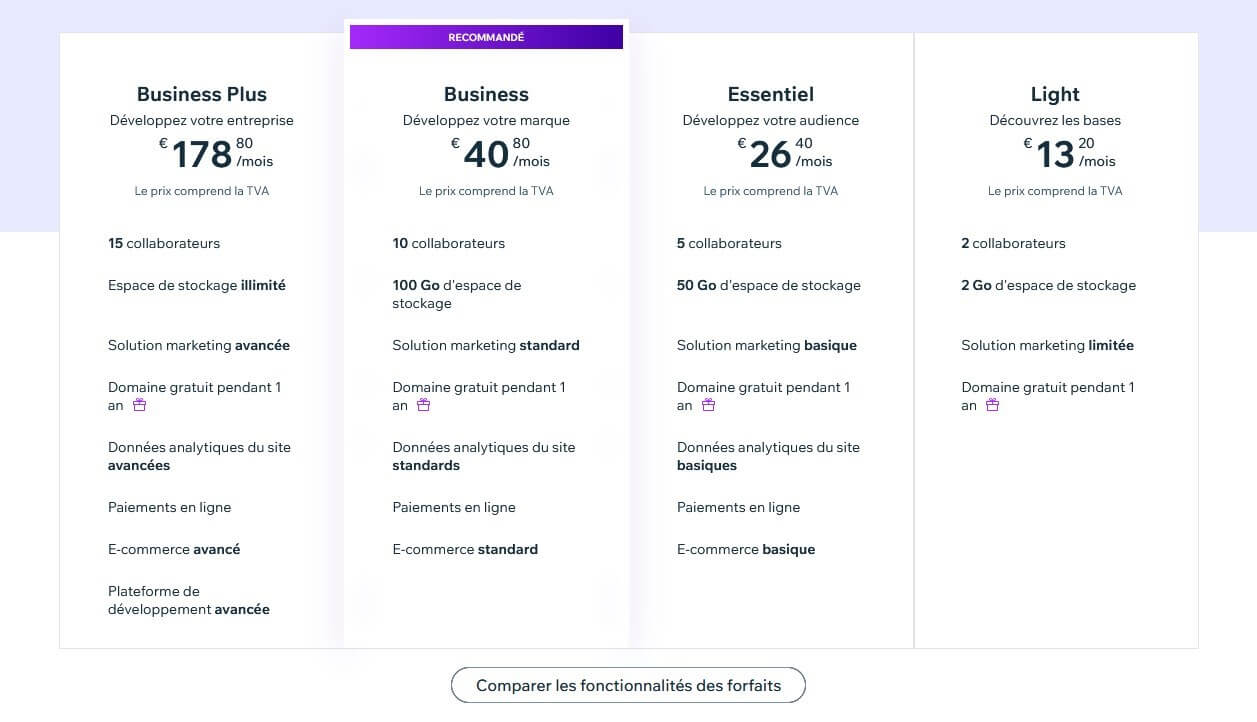Click Plateforme de développement avancée feature

pos(189,600)
